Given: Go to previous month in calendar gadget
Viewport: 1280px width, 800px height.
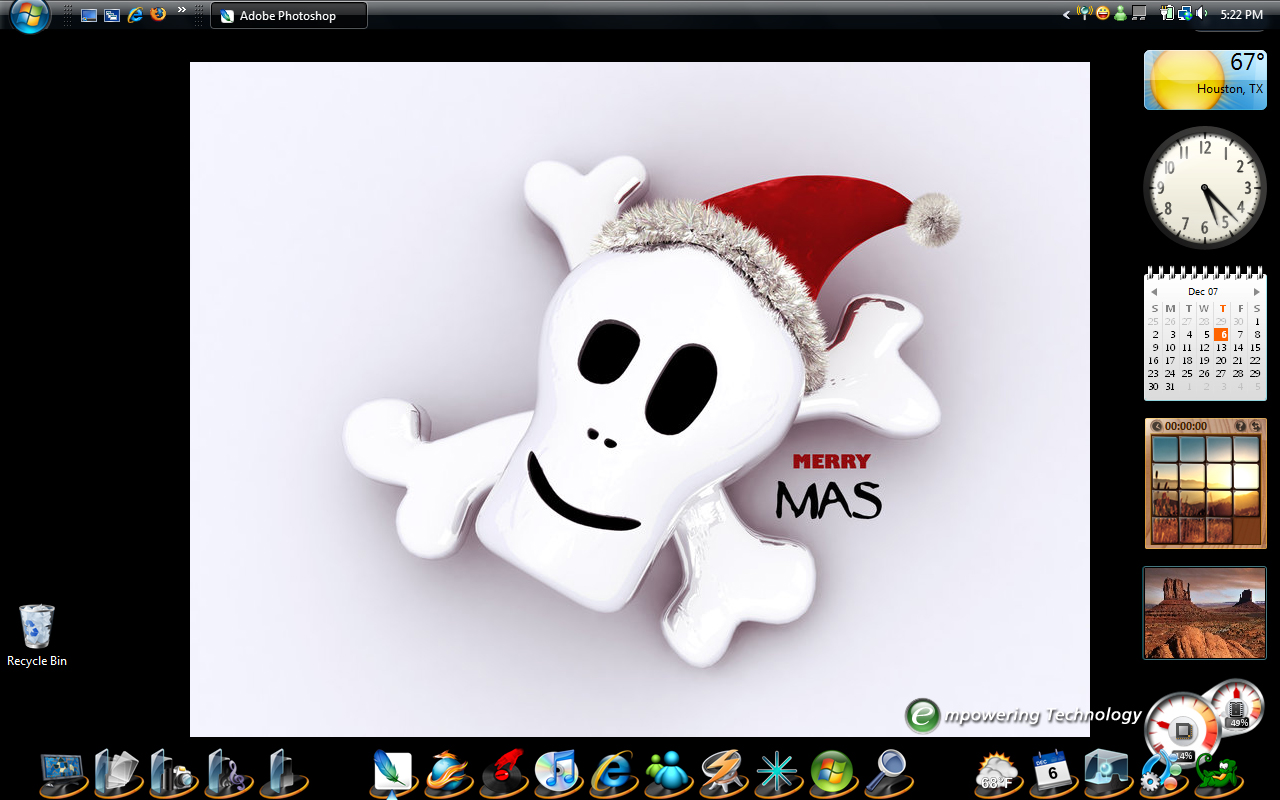Looking at the screenshot, I should (x=1154, y=292).
